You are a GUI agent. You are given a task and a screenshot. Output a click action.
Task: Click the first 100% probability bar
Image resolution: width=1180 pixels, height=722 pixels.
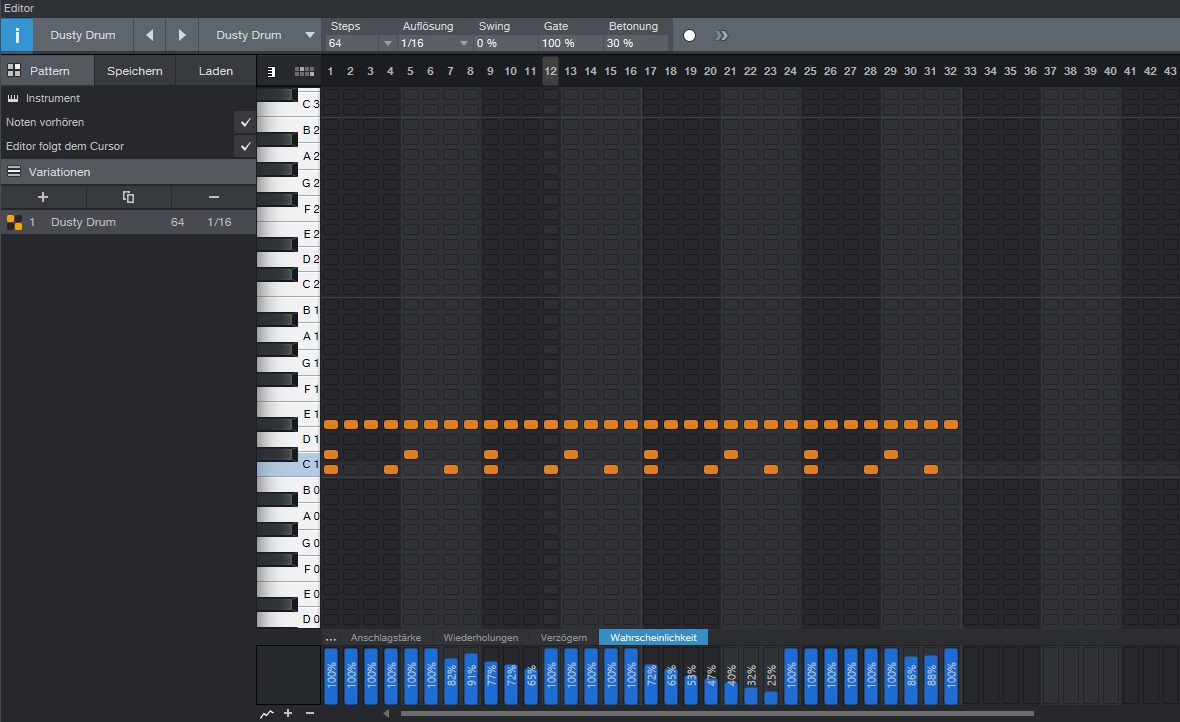(332, 676)
